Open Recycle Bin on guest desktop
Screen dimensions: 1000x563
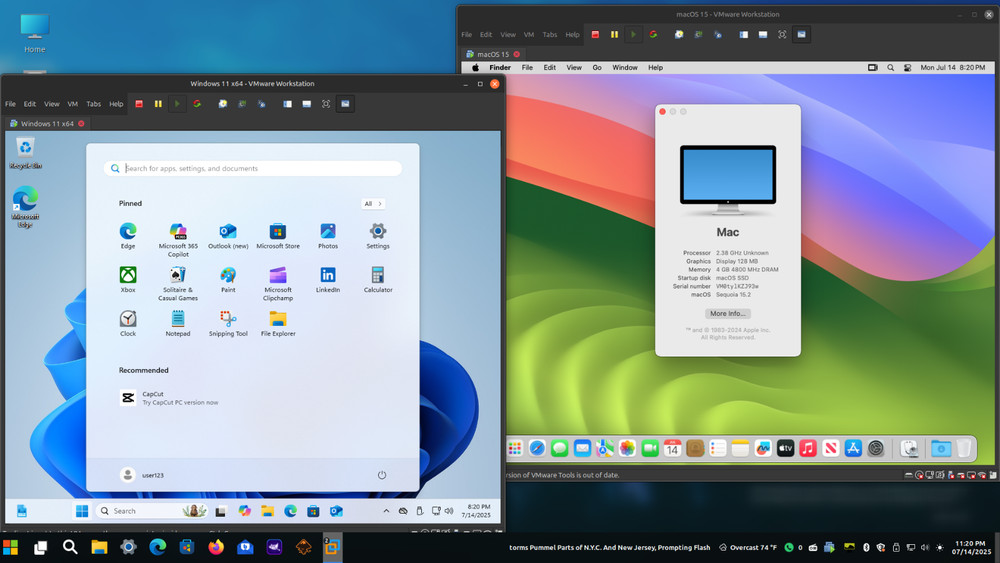click(x=26, y=154)
